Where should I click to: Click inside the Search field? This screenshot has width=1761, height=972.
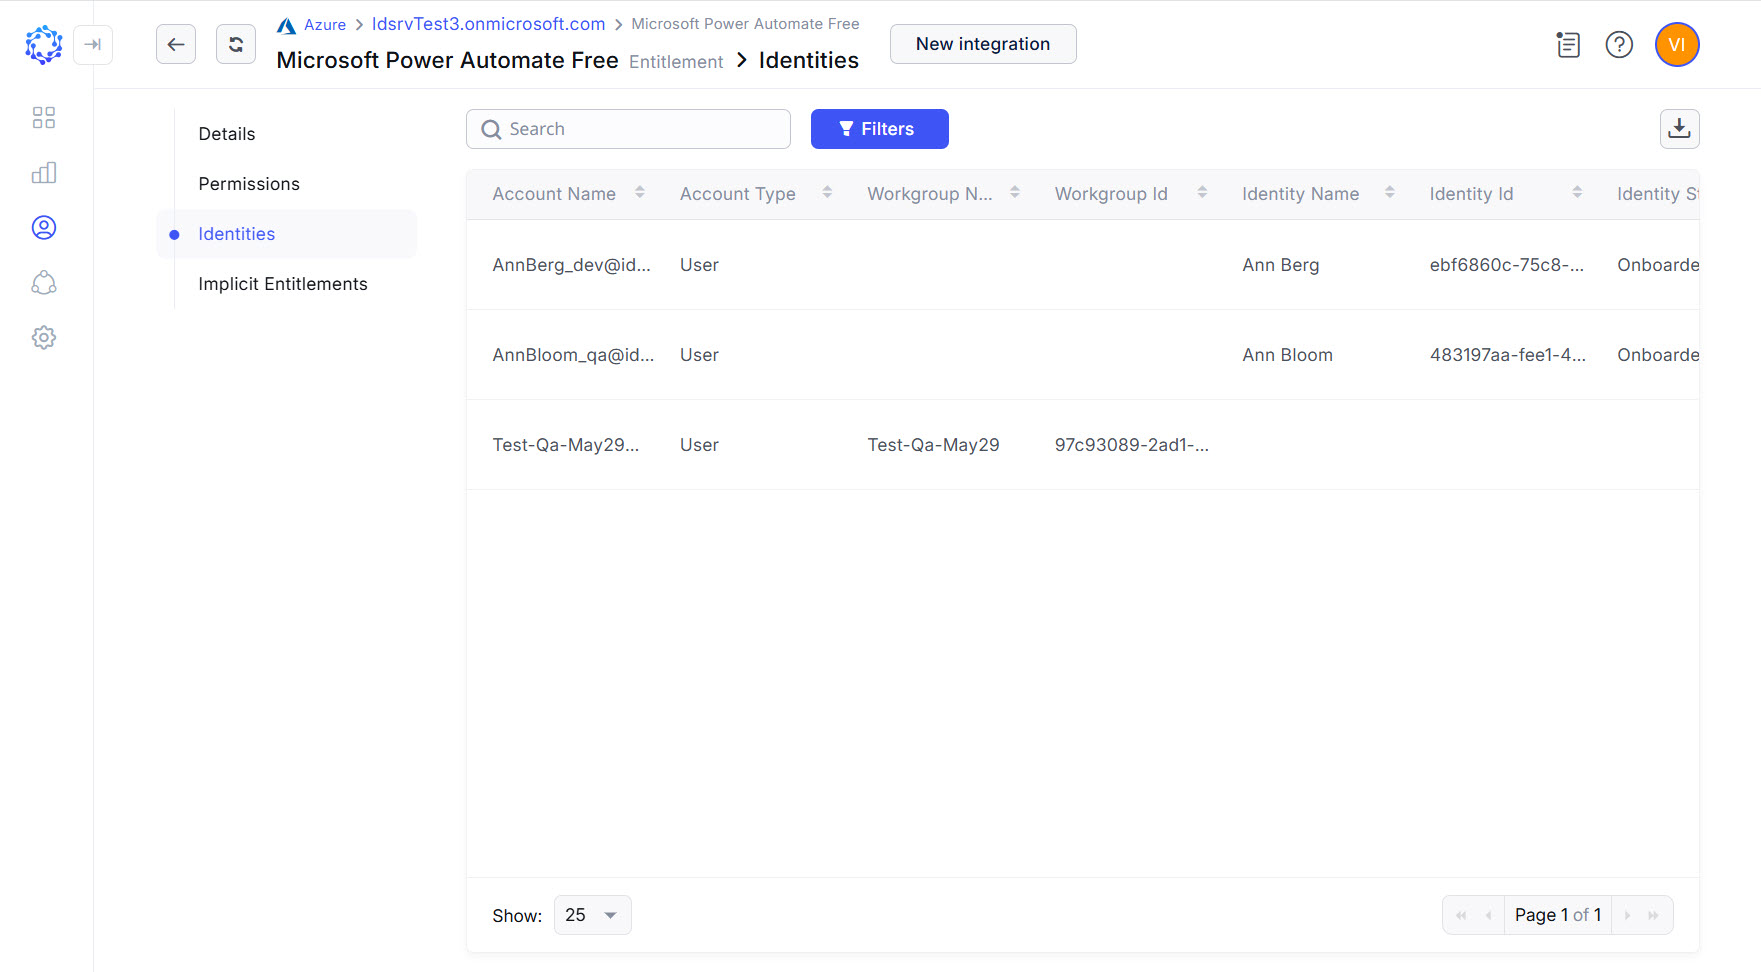point(628,128)
